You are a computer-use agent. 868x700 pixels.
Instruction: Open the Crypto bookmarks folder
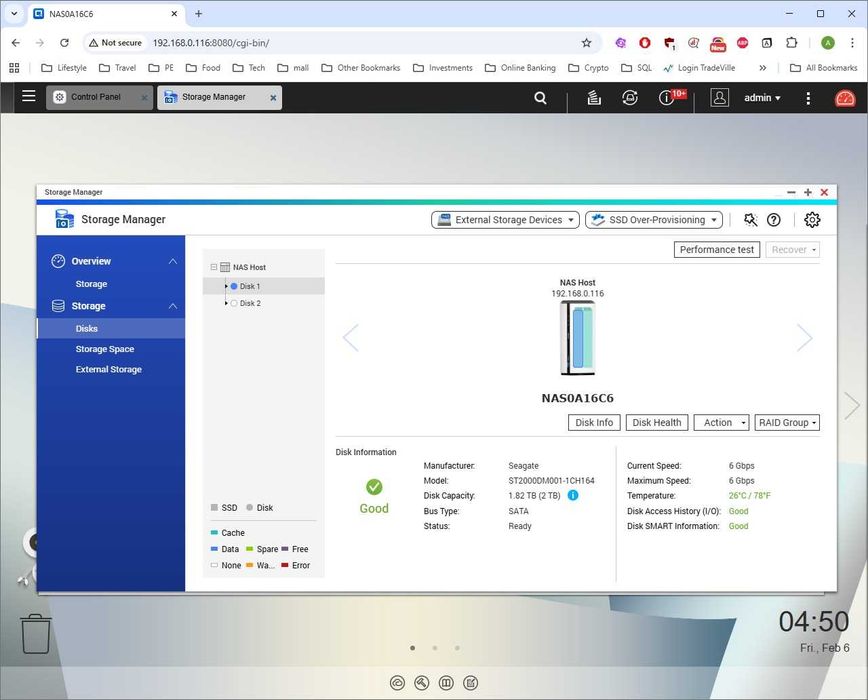(588, 68)
